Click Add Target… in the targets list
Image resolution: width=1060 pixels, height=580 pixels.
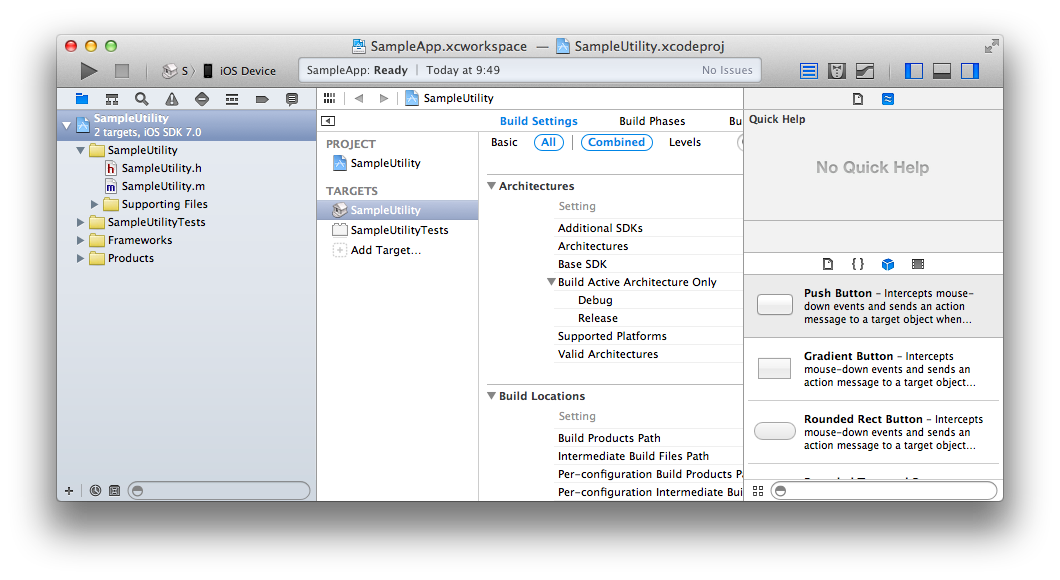[377, 250]
